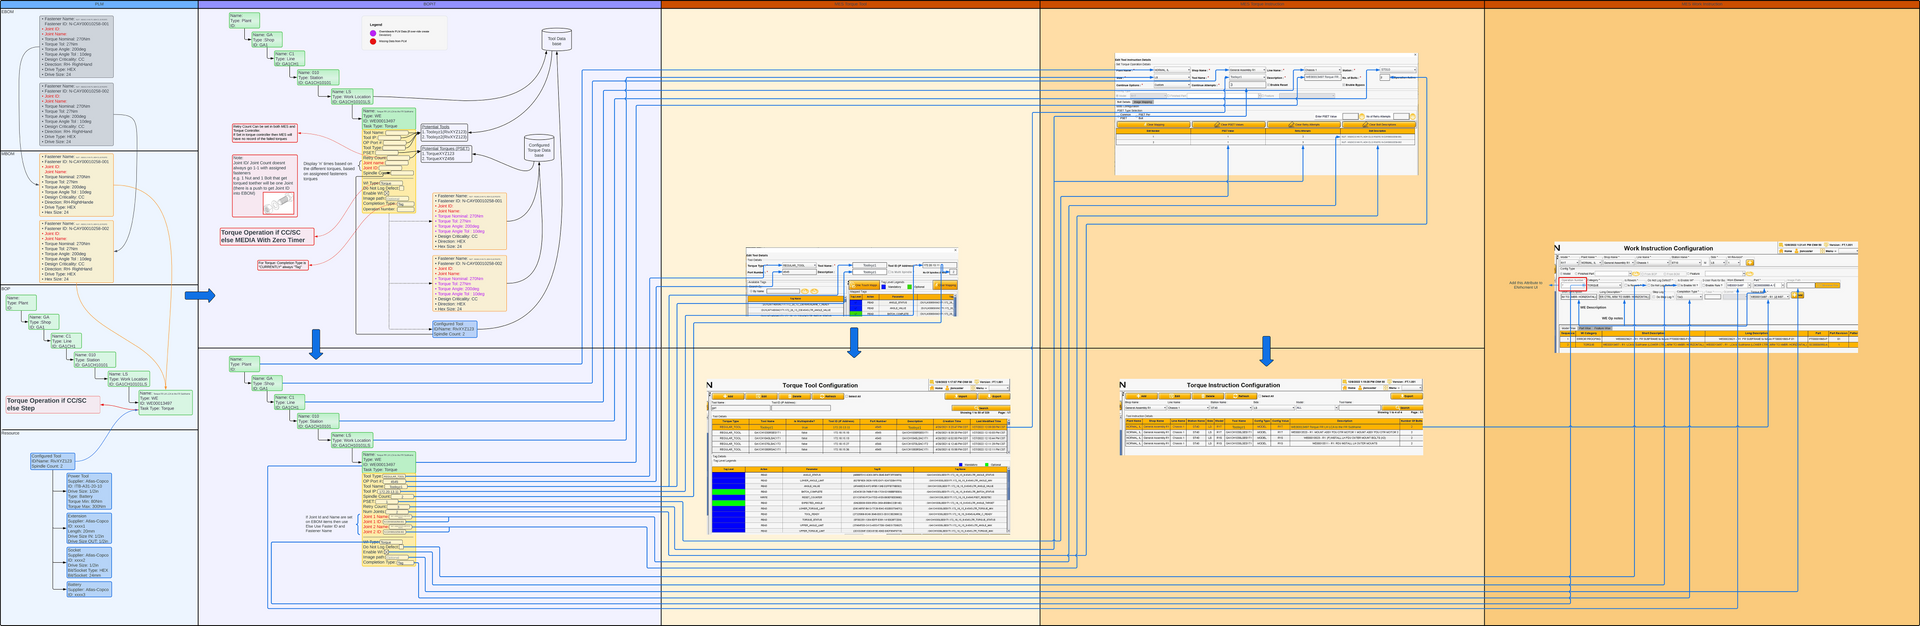Tick Select All in Torque Instruction Configuration

pos(1260,396)
